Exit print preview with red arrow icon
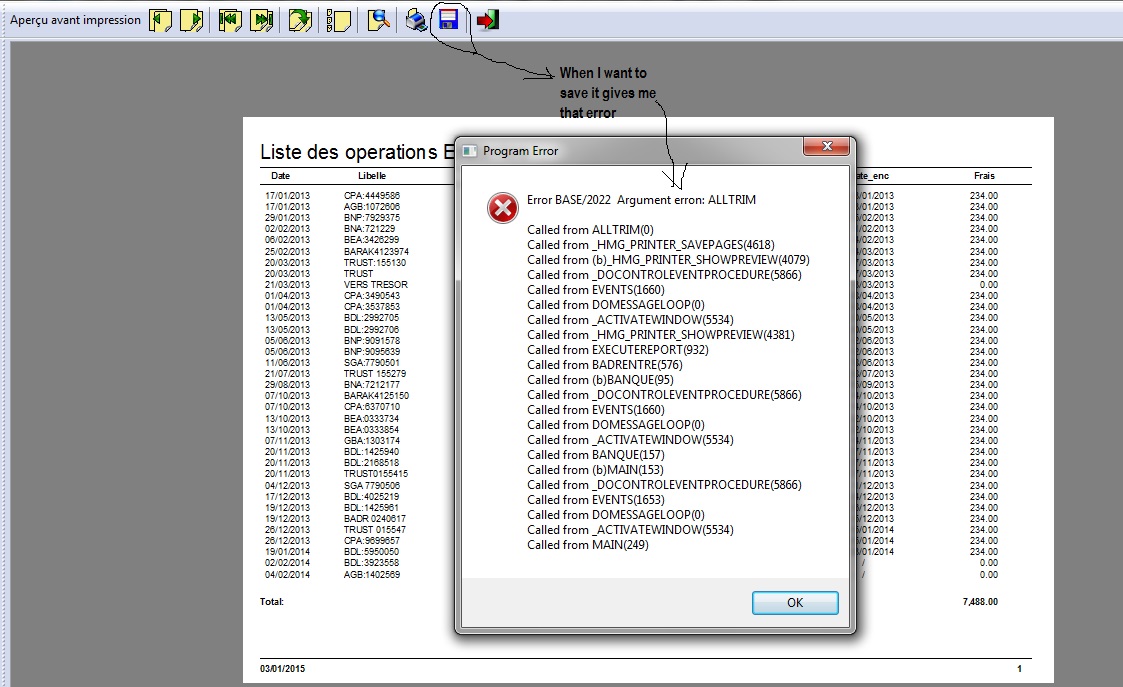The height and width of the screenshot is (687, 1123). tap(487, 20)
